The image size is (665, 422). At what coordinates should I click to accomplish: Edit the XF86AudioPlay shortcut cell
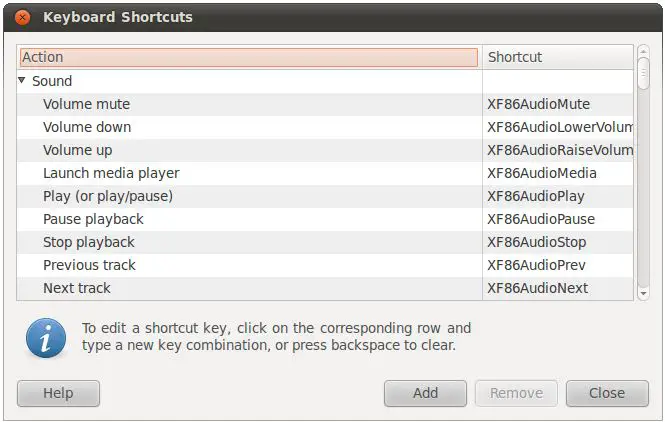535,196
